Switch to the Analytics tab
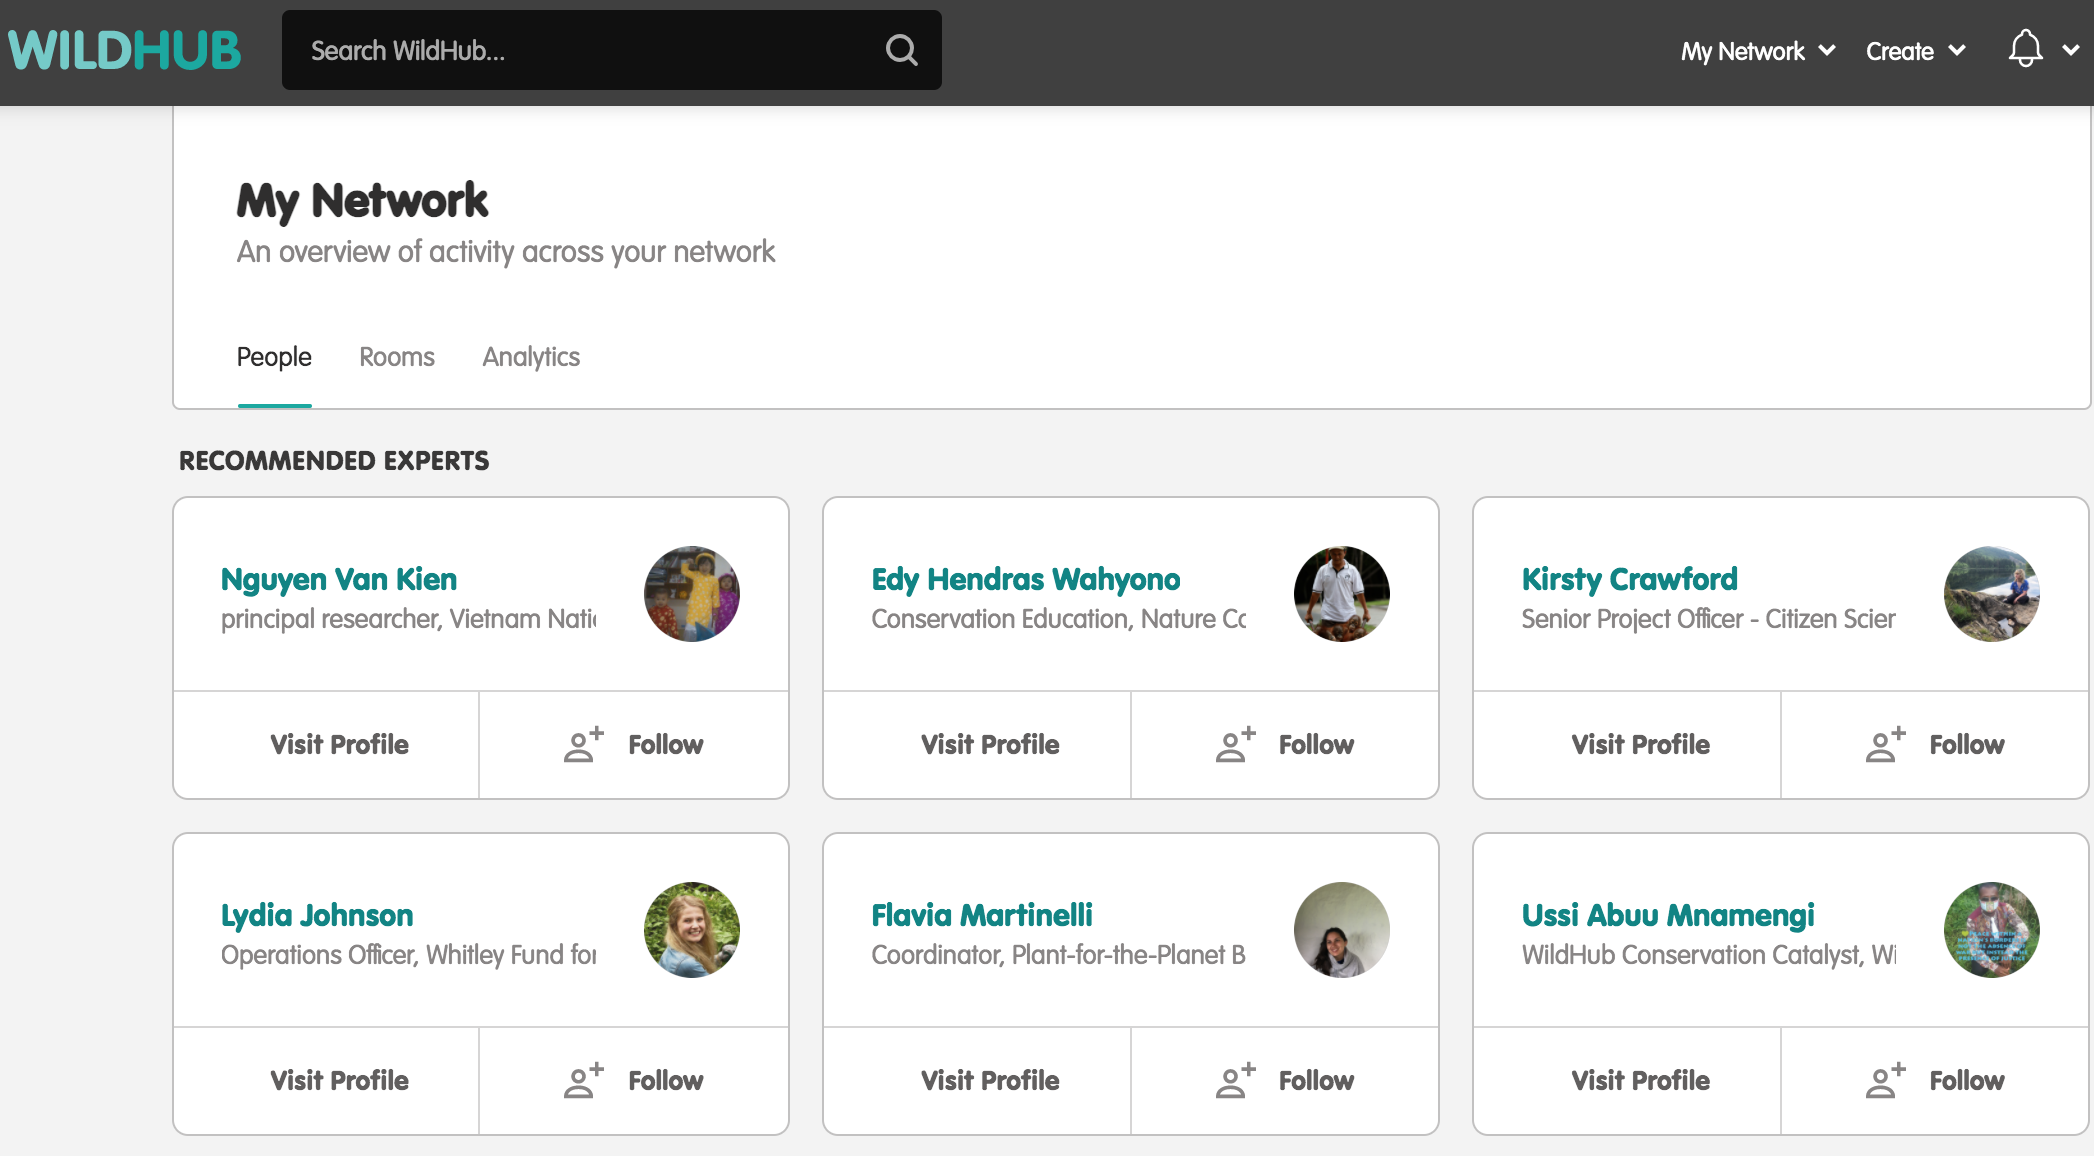Viewport: 2094px width, 1156px height. point(531,357)
